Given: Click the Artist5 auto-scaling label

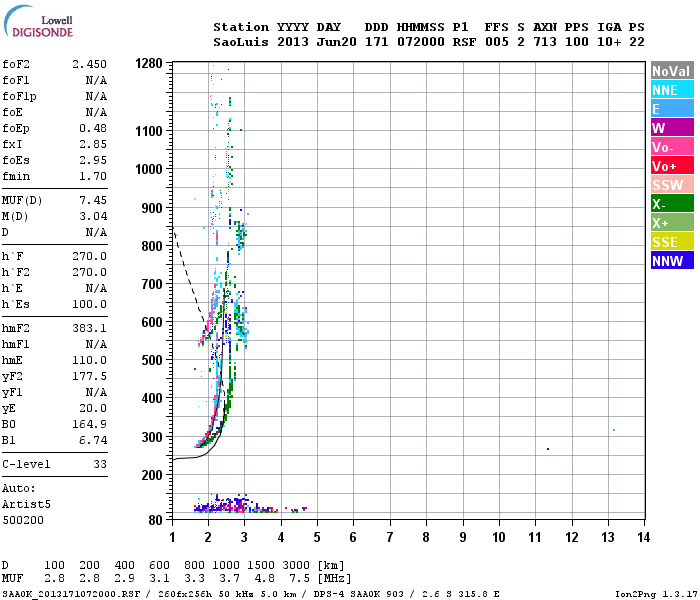Looking at the screenshot, I should pos(26,504).
